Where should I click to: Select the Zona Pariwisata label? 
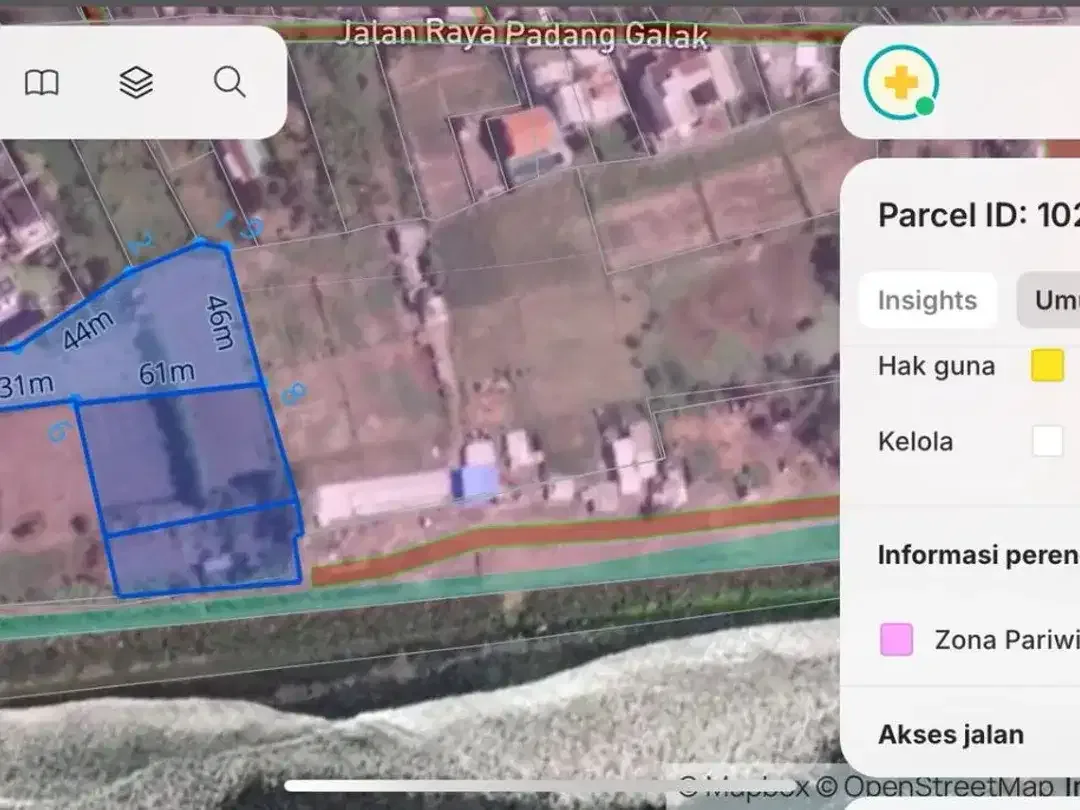(1007, 640)
